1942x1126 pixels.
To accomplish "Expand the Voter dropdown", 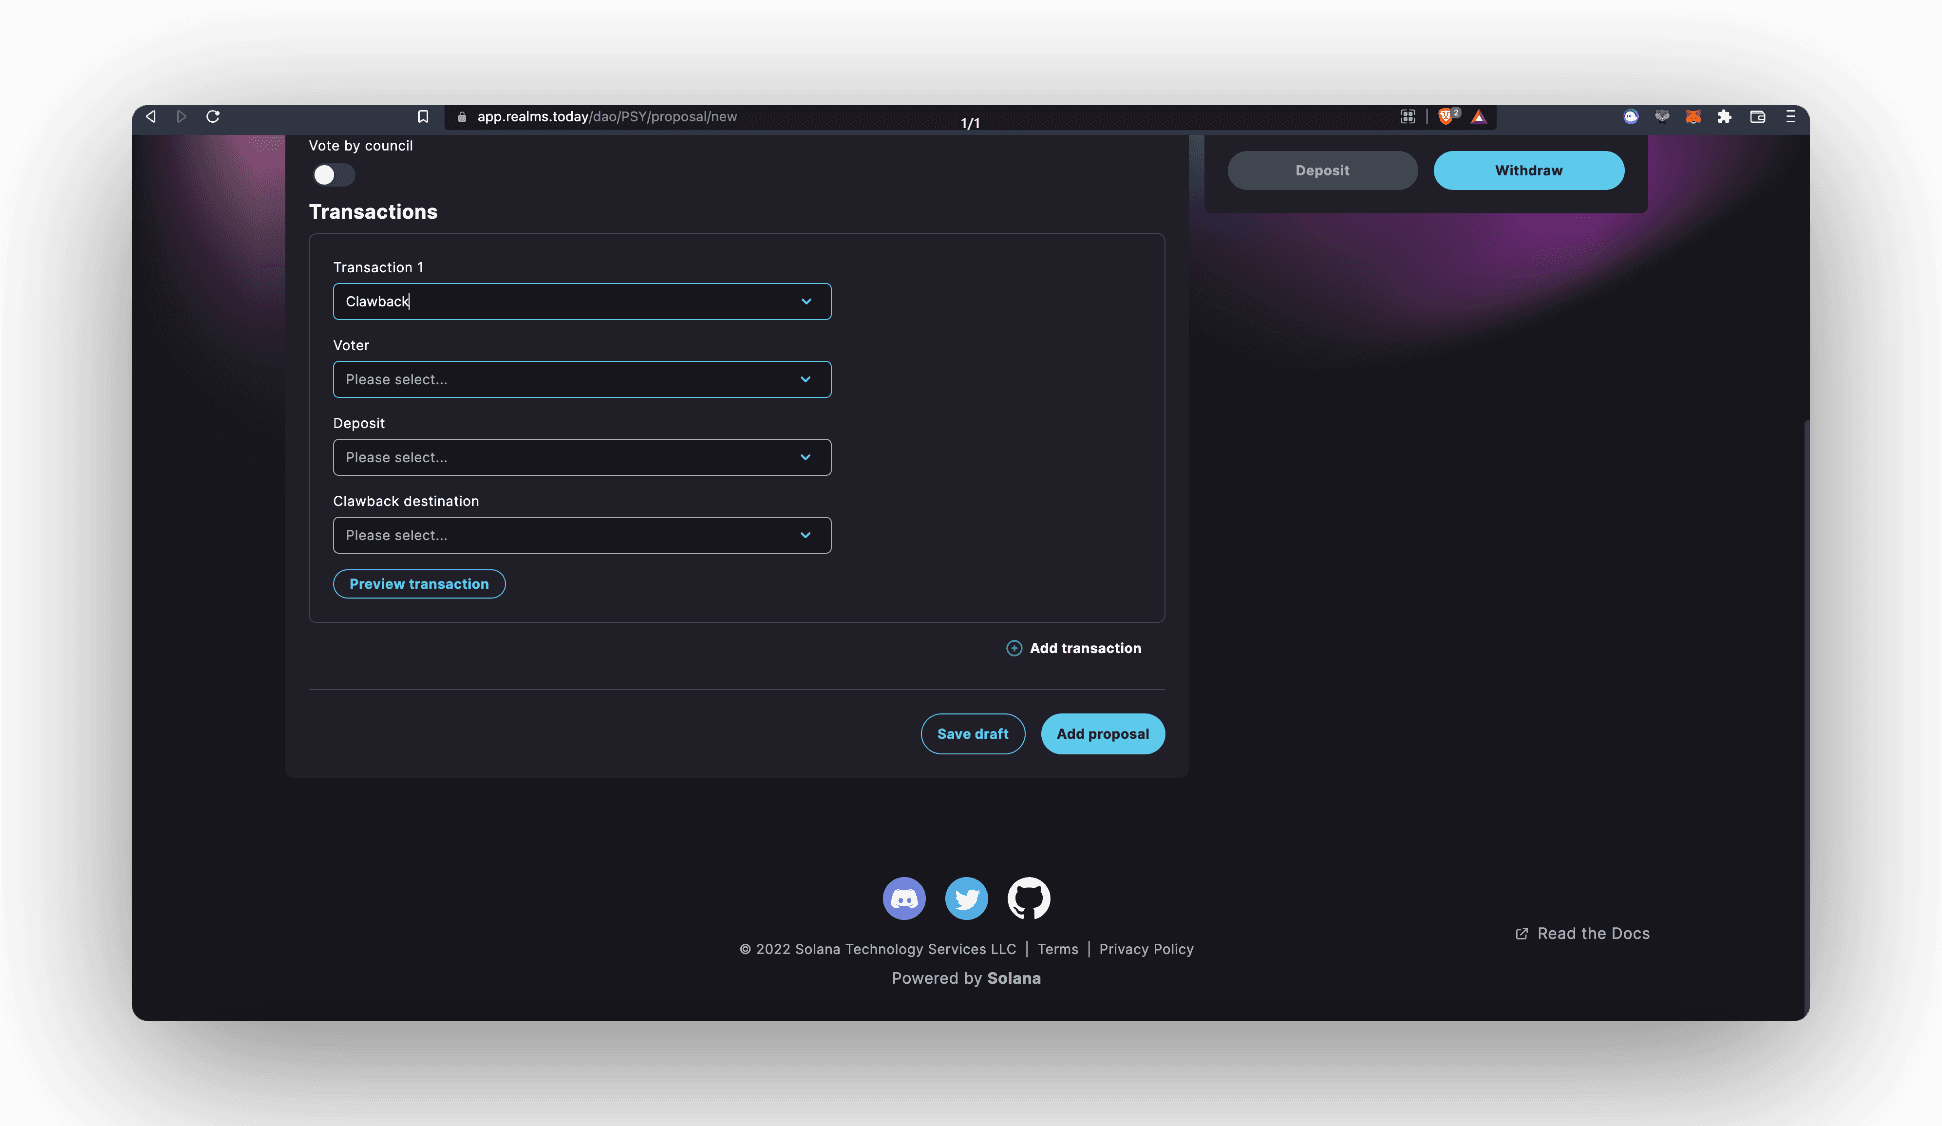I will (x=582, y=379).
